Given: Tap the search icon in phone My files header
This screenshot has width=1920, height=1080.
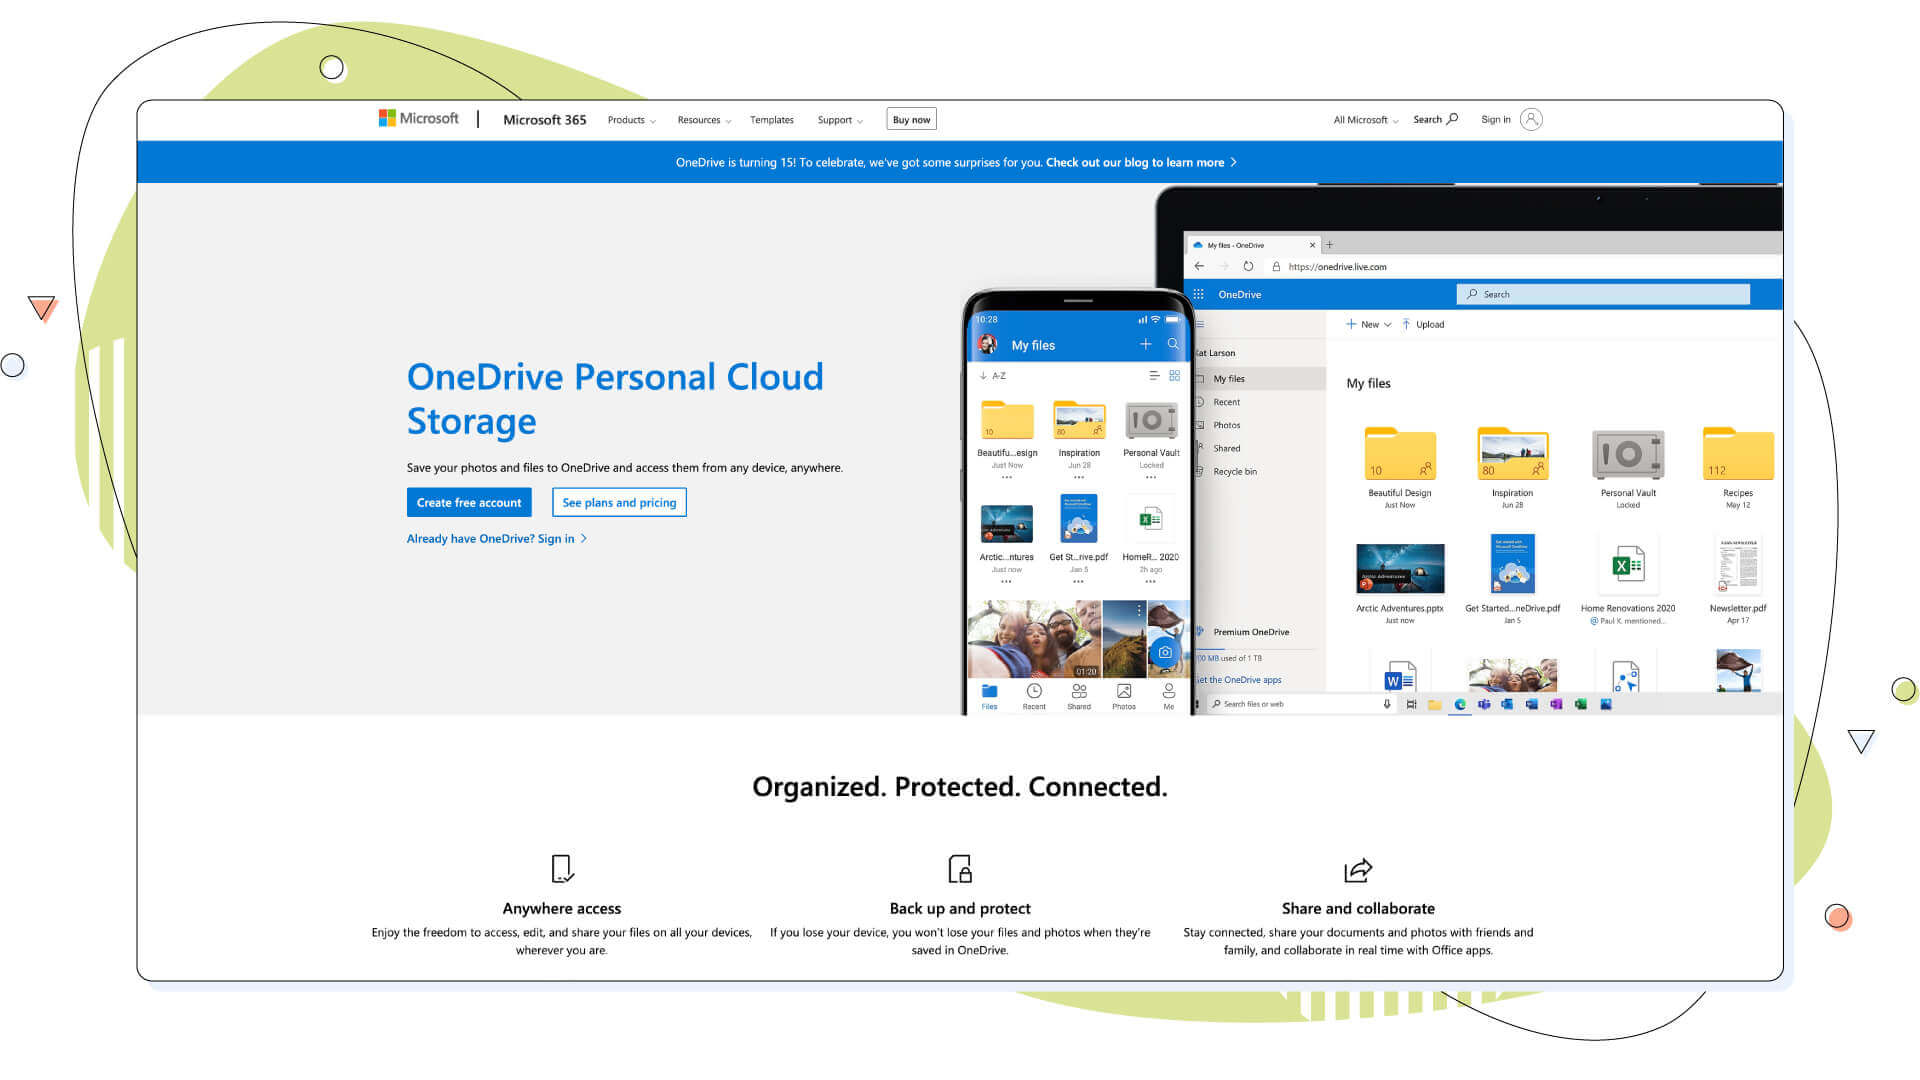Looking at the screenshot, I should pyautogui.click(x=1173, y=344).
